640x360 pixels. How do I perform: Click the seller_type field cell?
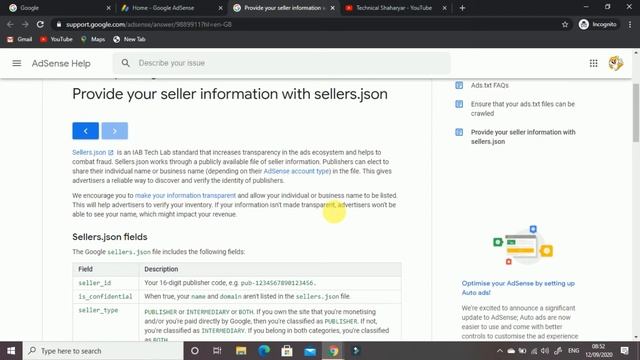[x=106, y=322]
